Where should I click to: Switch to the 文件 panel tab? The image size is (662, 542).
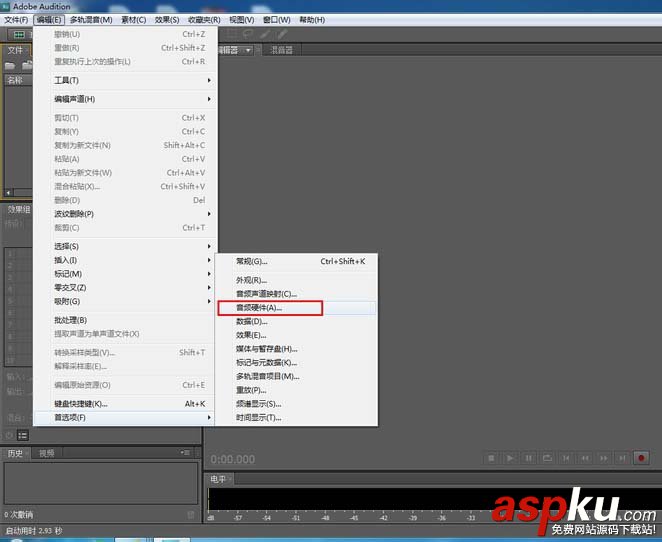tap(16, 50)
